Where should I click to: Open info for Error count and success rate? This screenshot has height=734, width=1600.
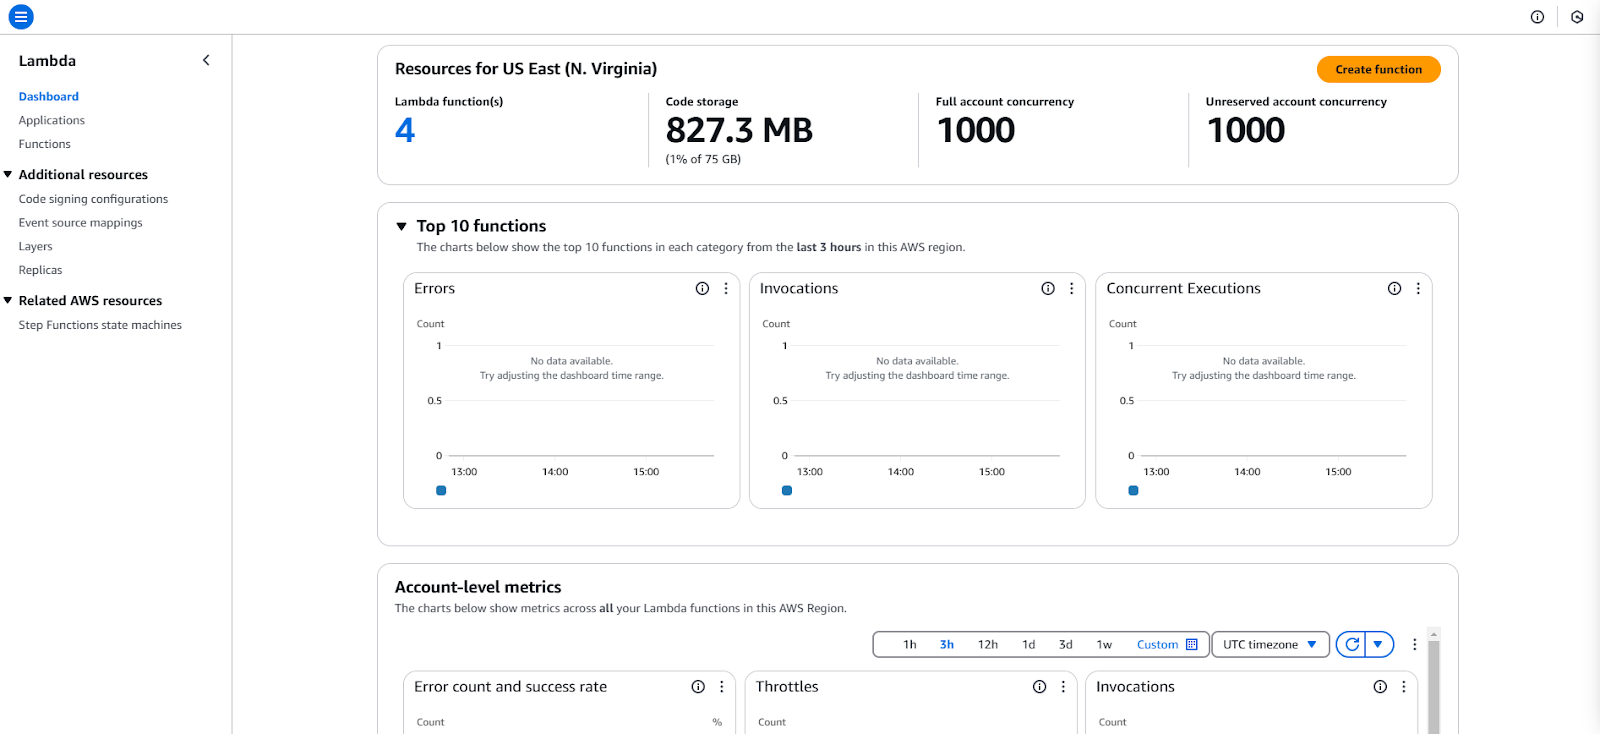click(698, 687)
